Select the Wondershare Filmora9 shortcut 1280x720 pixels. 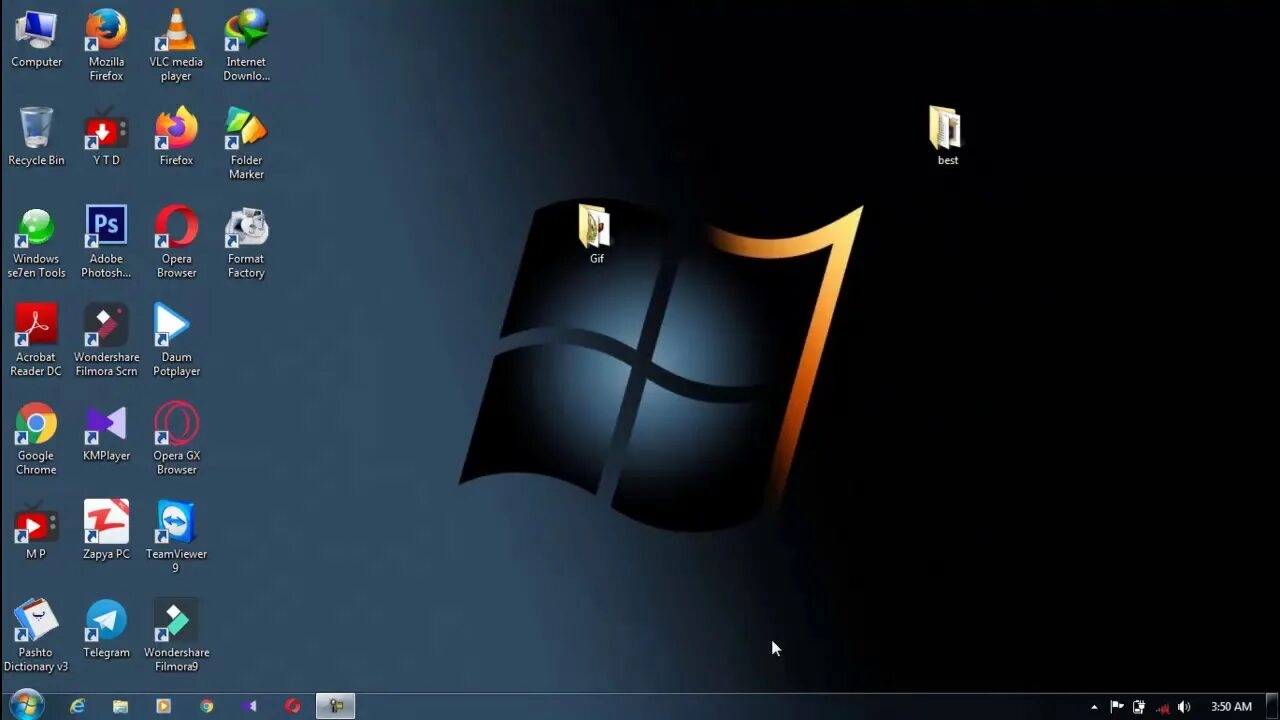176,636
